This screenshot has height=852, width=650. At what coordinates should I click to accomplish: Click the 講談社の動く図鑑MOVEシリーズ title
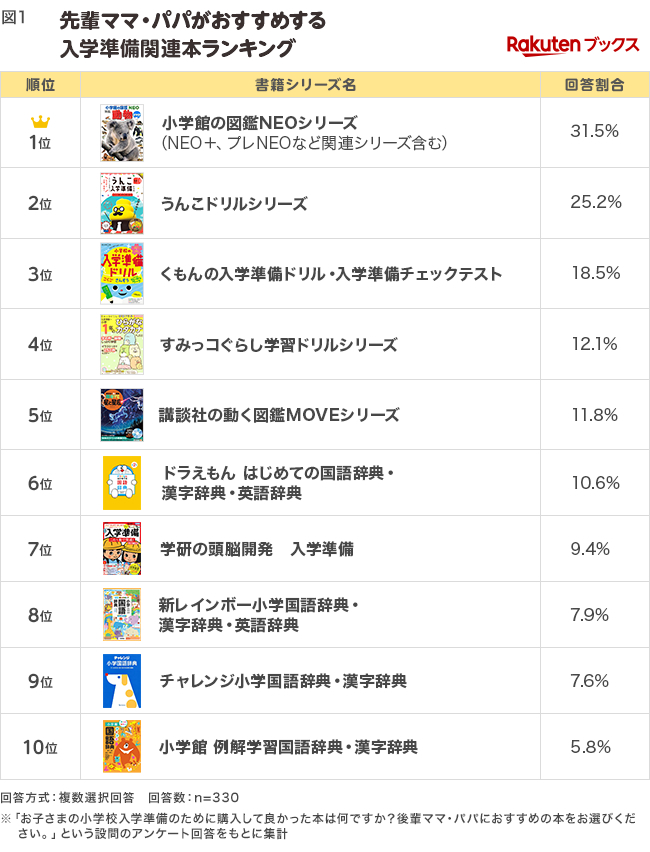click(x=279, y=415)
